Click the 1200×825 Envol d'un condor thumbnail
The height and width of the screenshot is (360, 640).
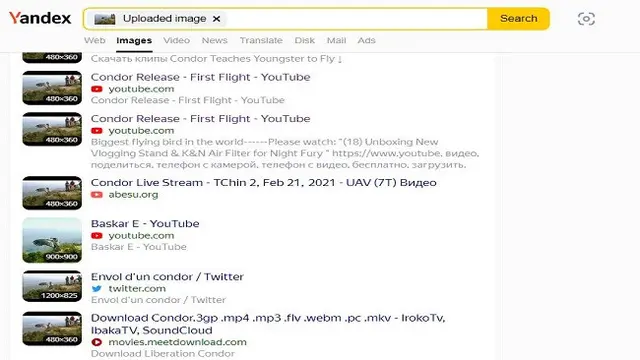click(x=52, y=286)
